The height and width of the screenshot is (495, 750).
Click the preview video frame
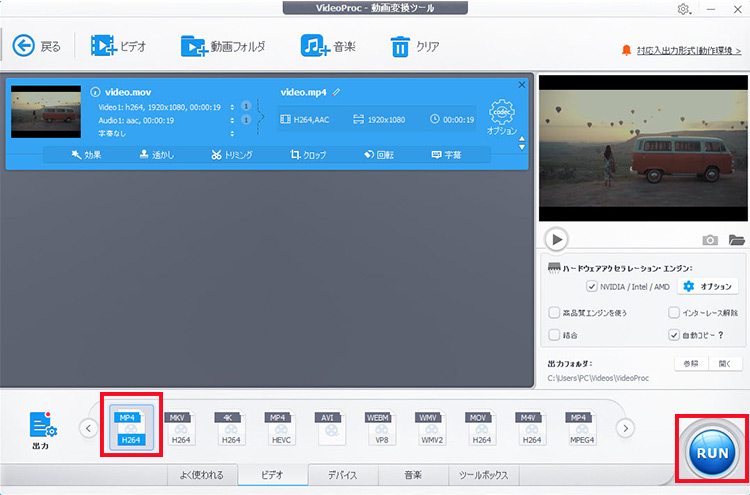(643, 148)
